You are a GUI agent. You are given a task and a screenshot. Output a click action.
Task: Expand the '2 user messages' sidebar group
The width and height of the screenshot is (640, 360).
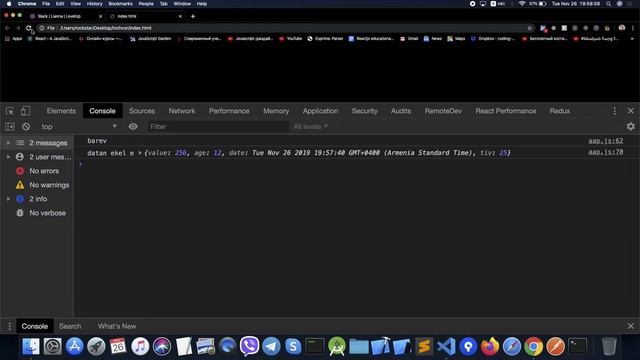8,157
